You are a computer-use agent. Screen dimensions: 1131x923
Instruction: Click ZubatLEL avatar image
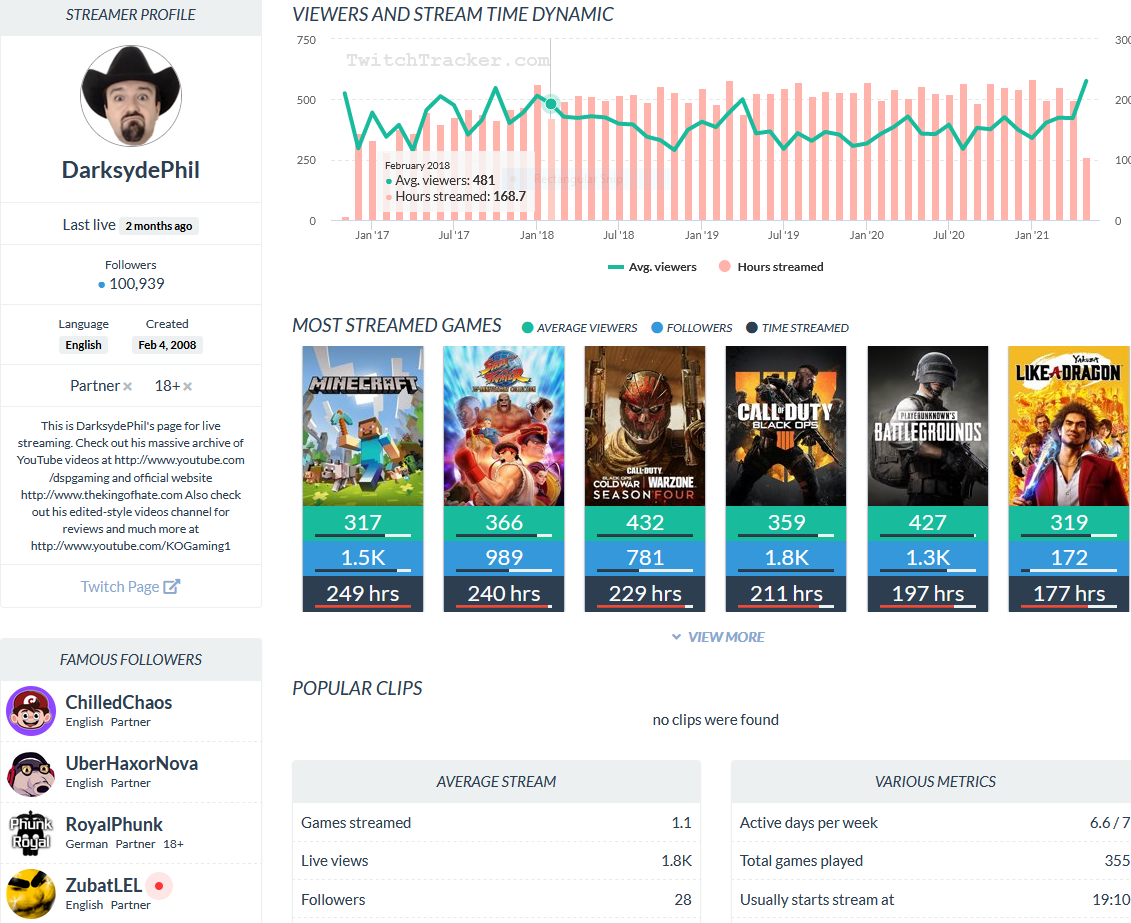(x=31, y=894)
